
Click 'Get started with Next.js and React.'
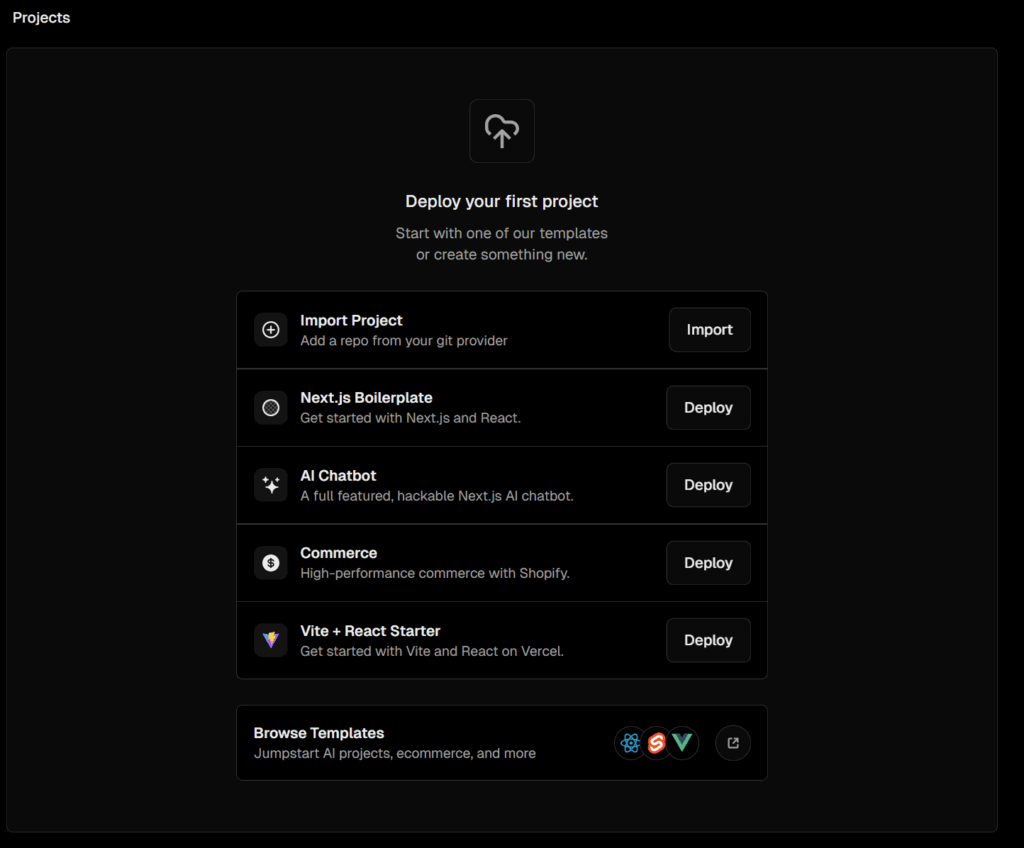pyautogui.click(x=410, y=418)
